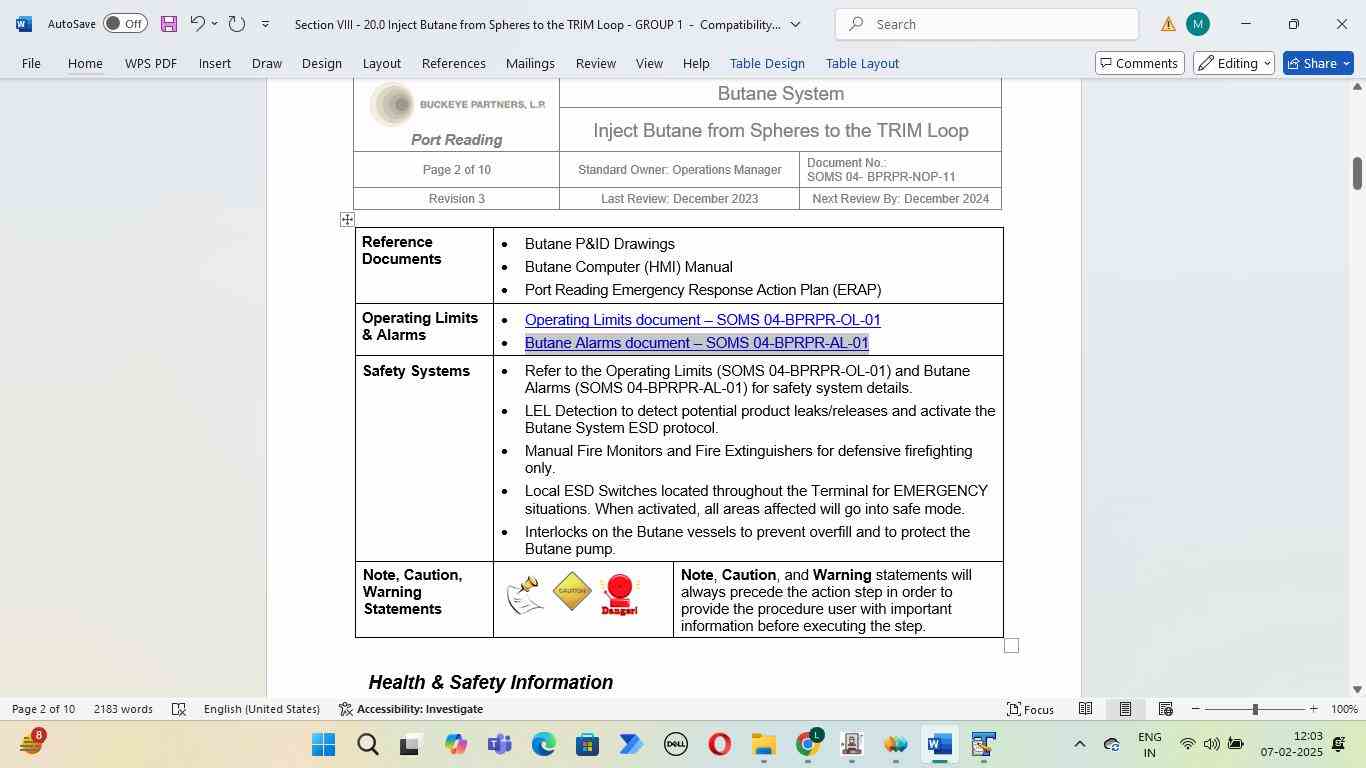This screenshot has width=1366, height=768.
Task: Open the Table Design tab
Action: [x=767, y=63]
